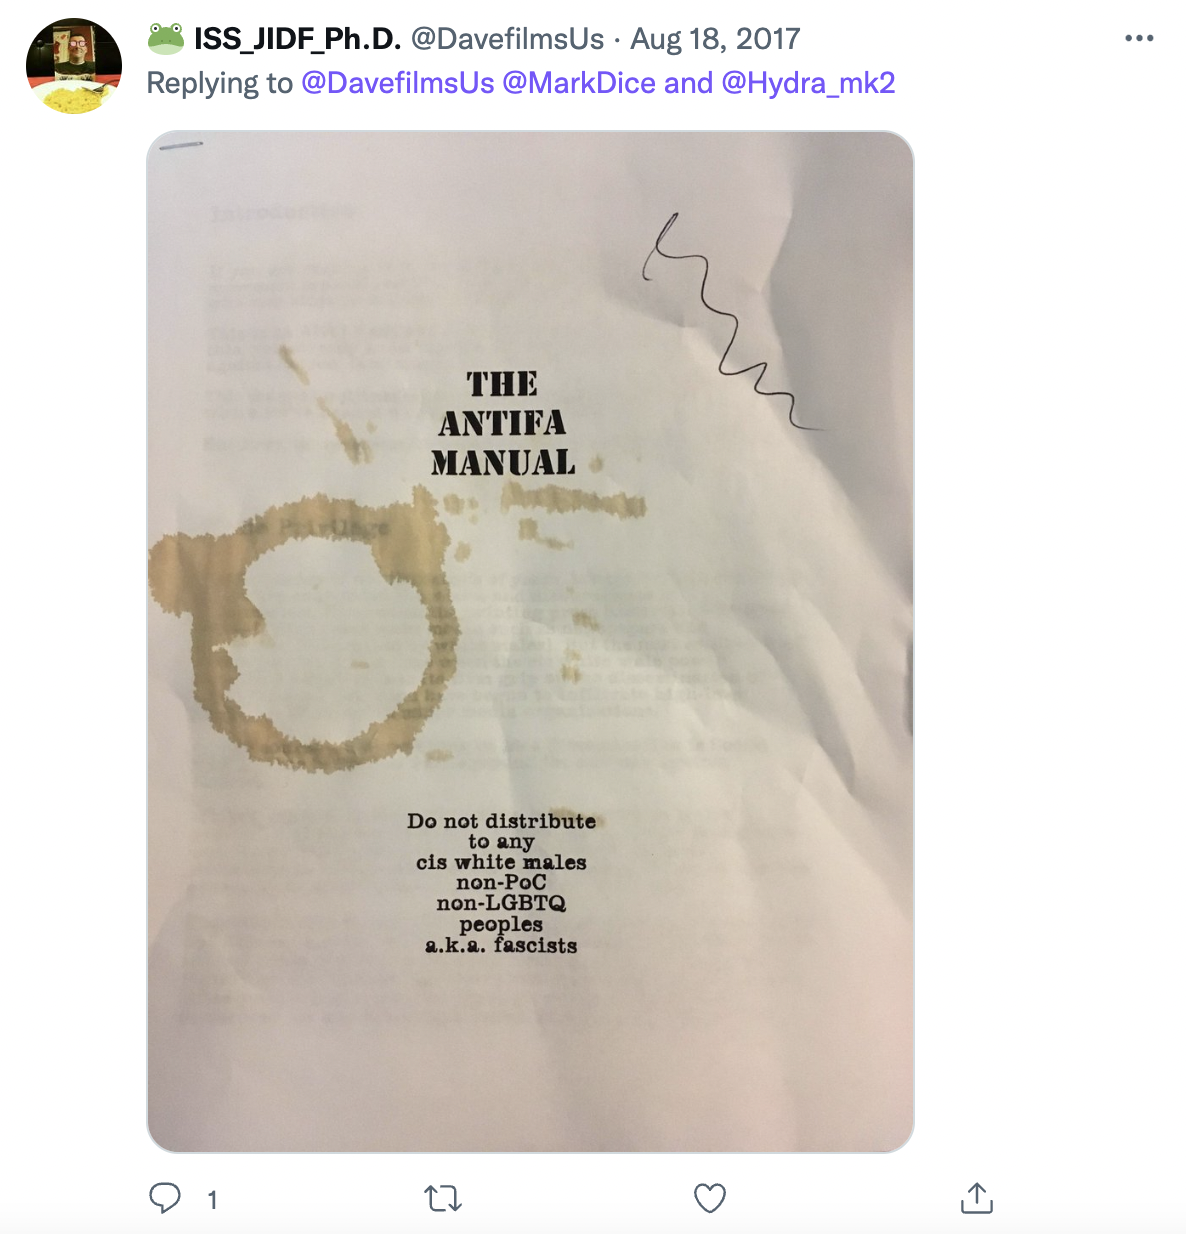
Task: Click the "Do not distribute" text in photo
Action: click(501, 821)
